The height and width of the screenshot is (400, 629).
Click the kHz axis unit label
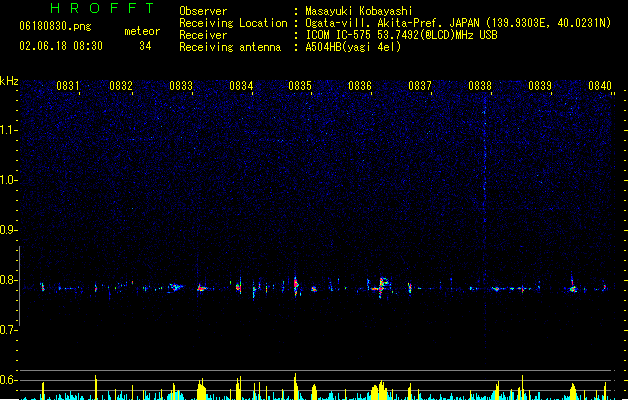coord(9,81)
